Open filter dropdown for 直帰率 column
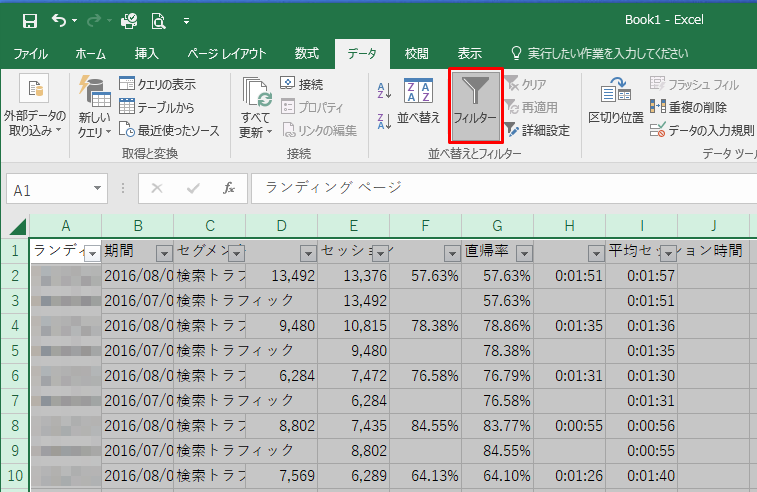This screenshot has height=492, width=757. 524,253
